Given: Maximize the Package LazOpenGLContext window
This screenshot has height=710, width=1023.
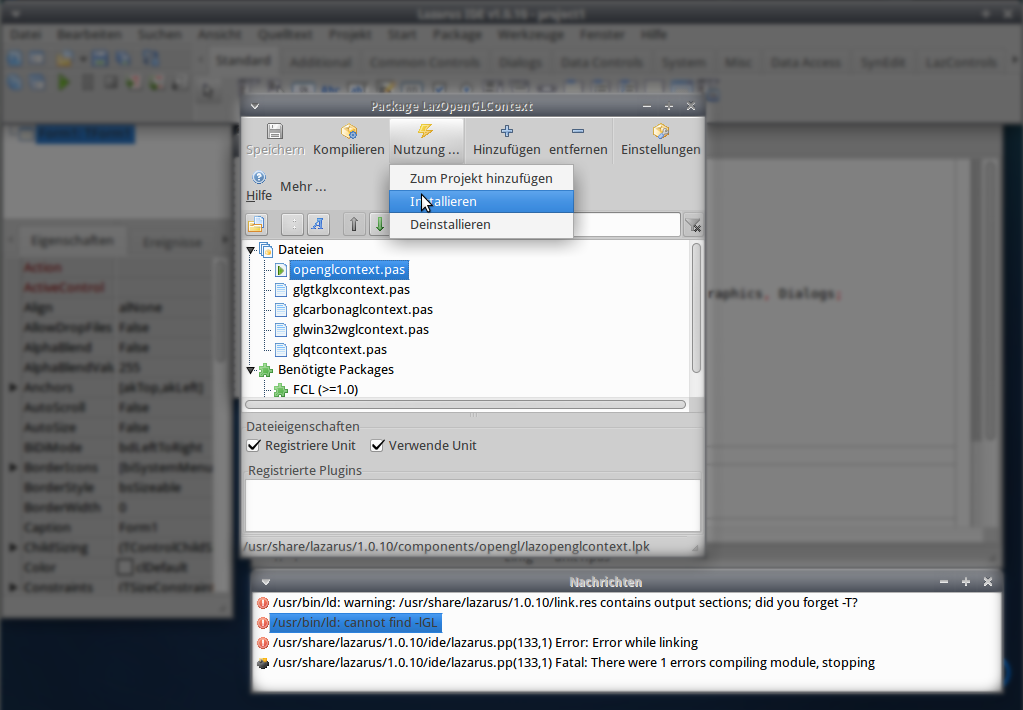Looking at the screenshot, I should coord(669,106).
